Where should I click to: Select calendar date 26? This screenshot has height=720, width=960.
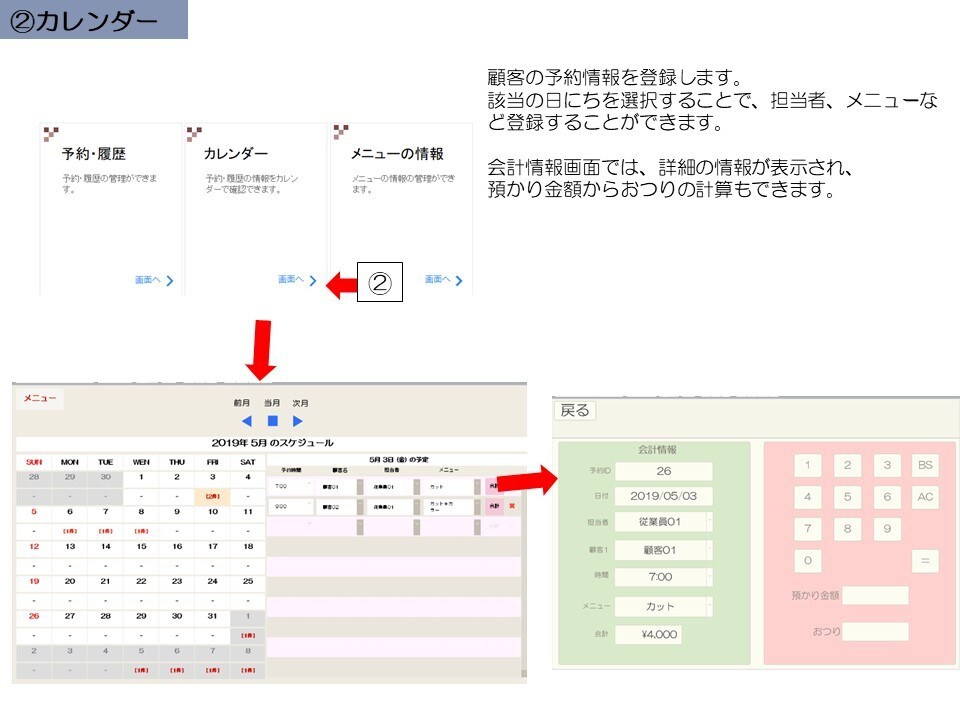[x=34, y=617]
